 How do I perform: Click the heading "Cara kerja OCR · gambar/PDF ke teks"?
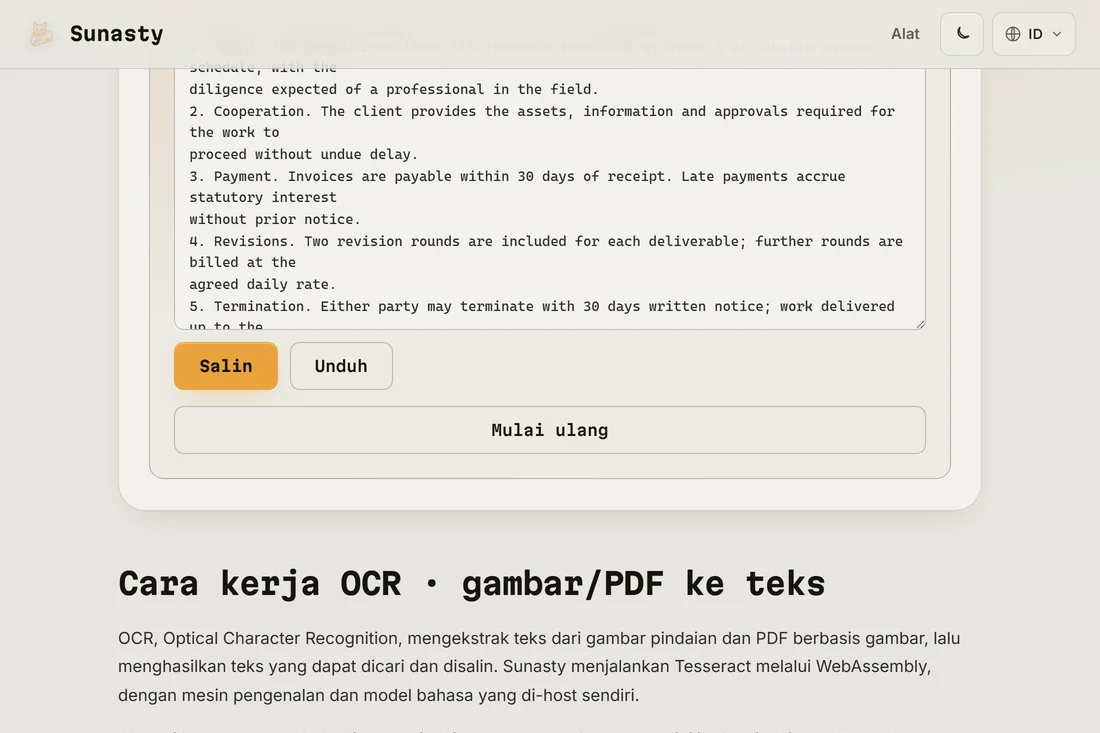coord(471,584)
